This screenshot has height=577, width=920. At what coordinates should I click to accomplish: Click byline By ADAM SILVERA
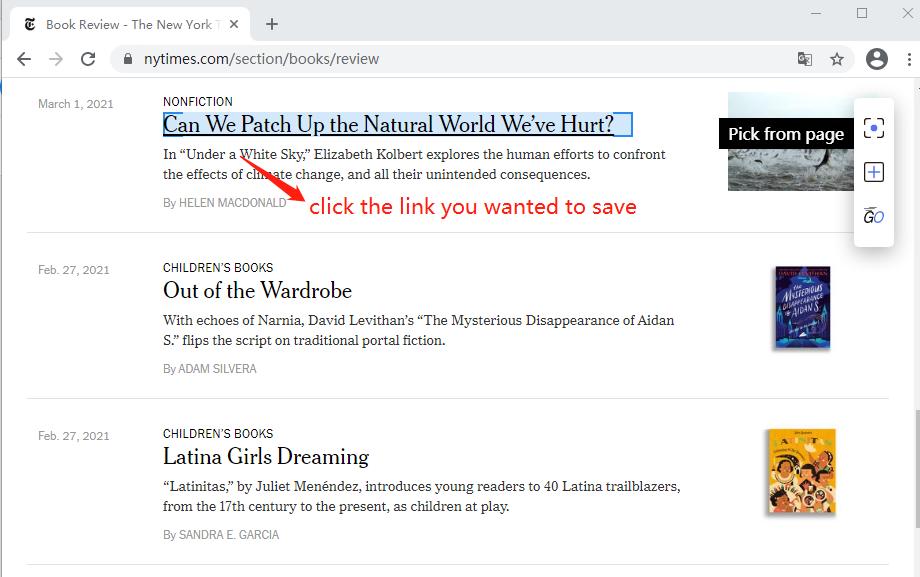(x=209, y=369)
